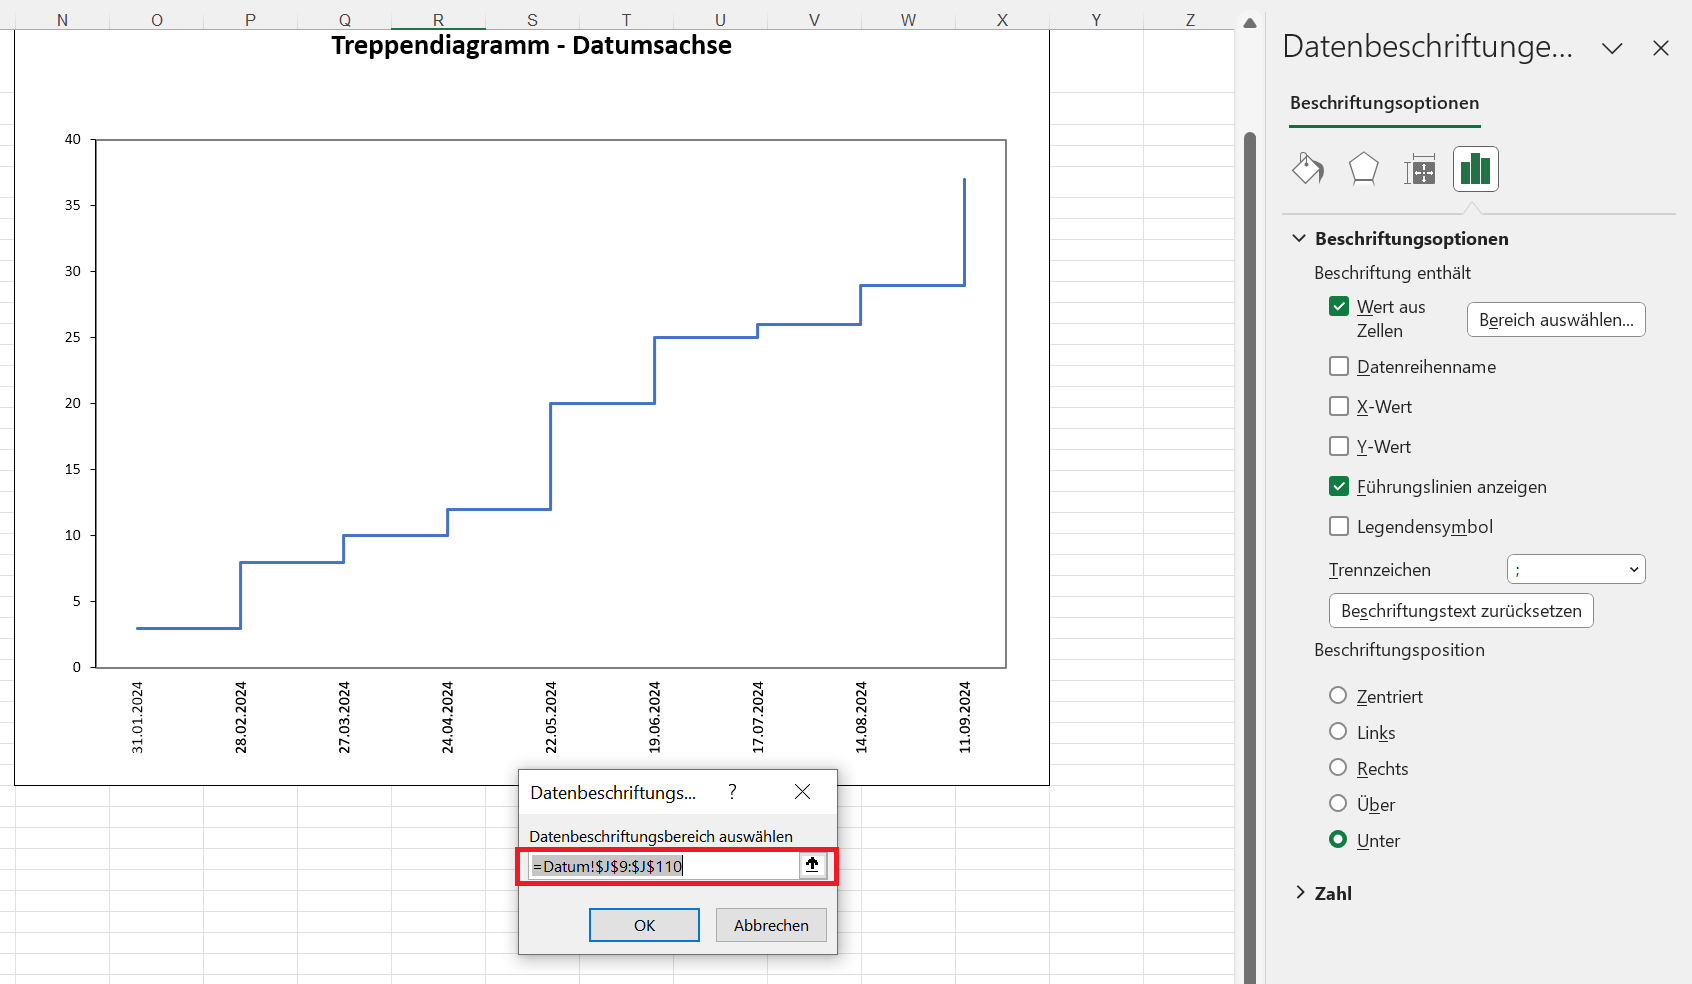The image size is (1692, 984).
Task: Close the Datenbeschriftungsbereich dialog
Action: [802, 792]
